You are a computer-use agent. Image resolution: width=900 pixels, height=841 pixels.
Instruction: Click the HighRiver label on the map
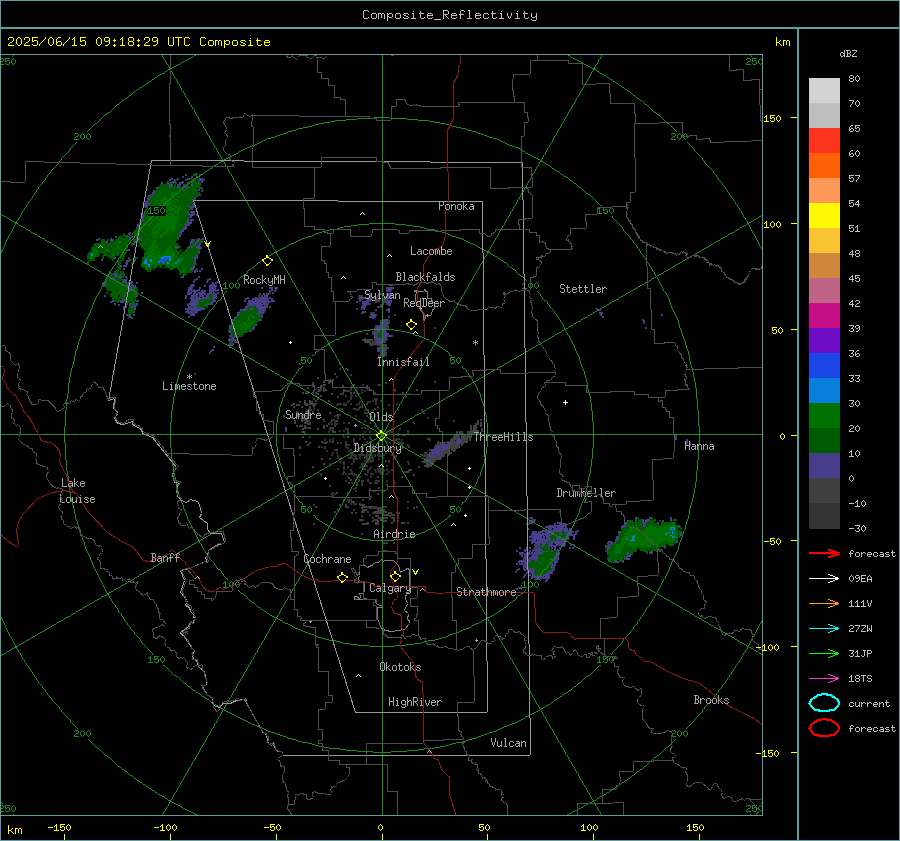tap(415, 702)
